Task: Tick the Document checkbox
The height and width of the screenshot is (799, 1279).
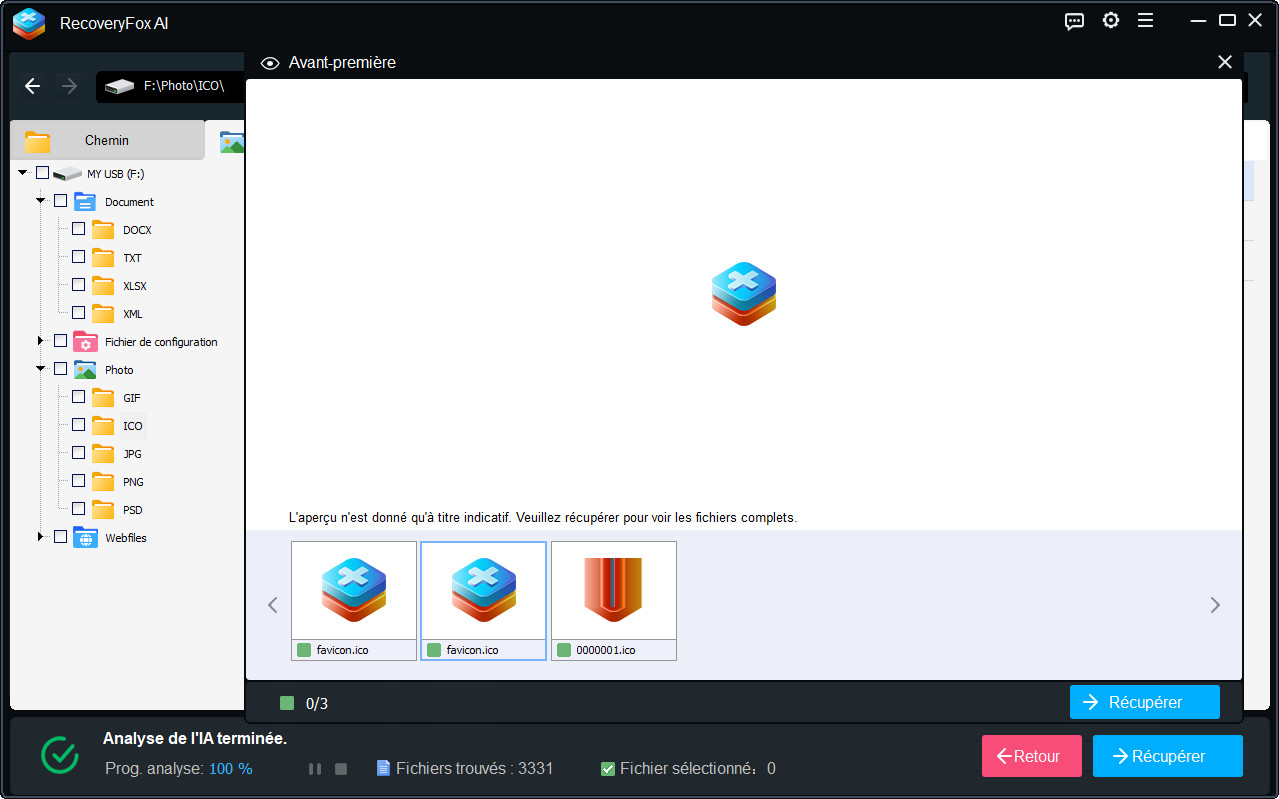Action: pyautogui.click(x=60, y=201)
